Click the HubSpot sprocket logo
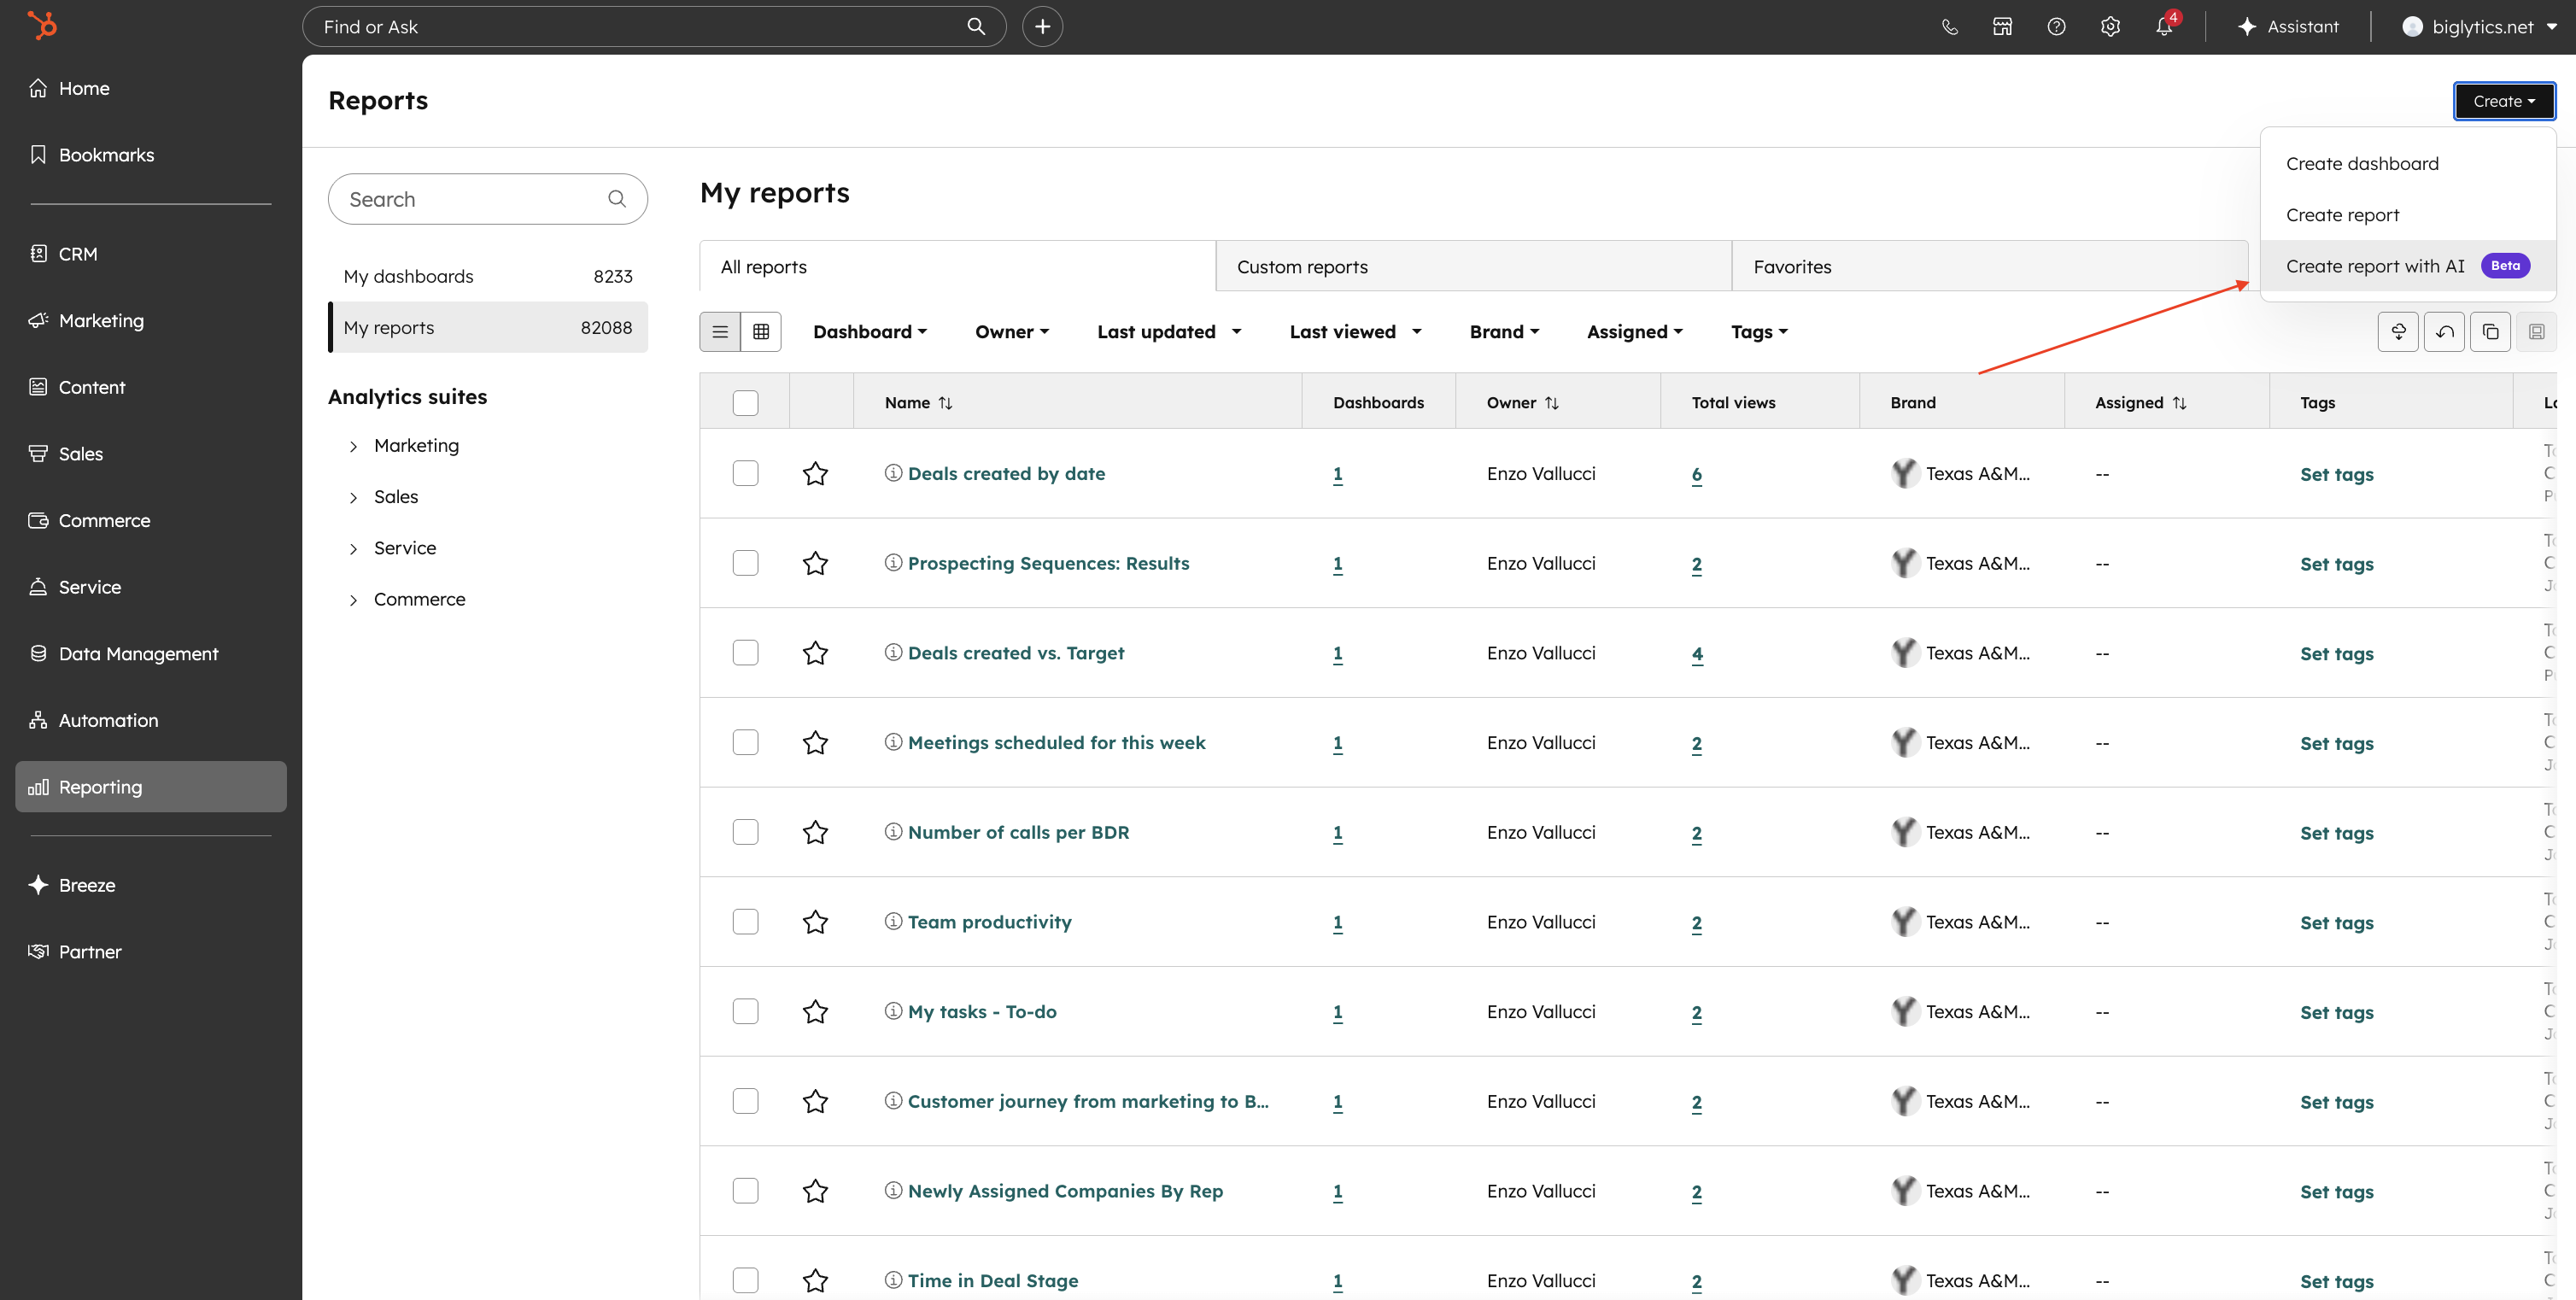The width and height of the screenshot is (2576, 1300). click(42, 25)
